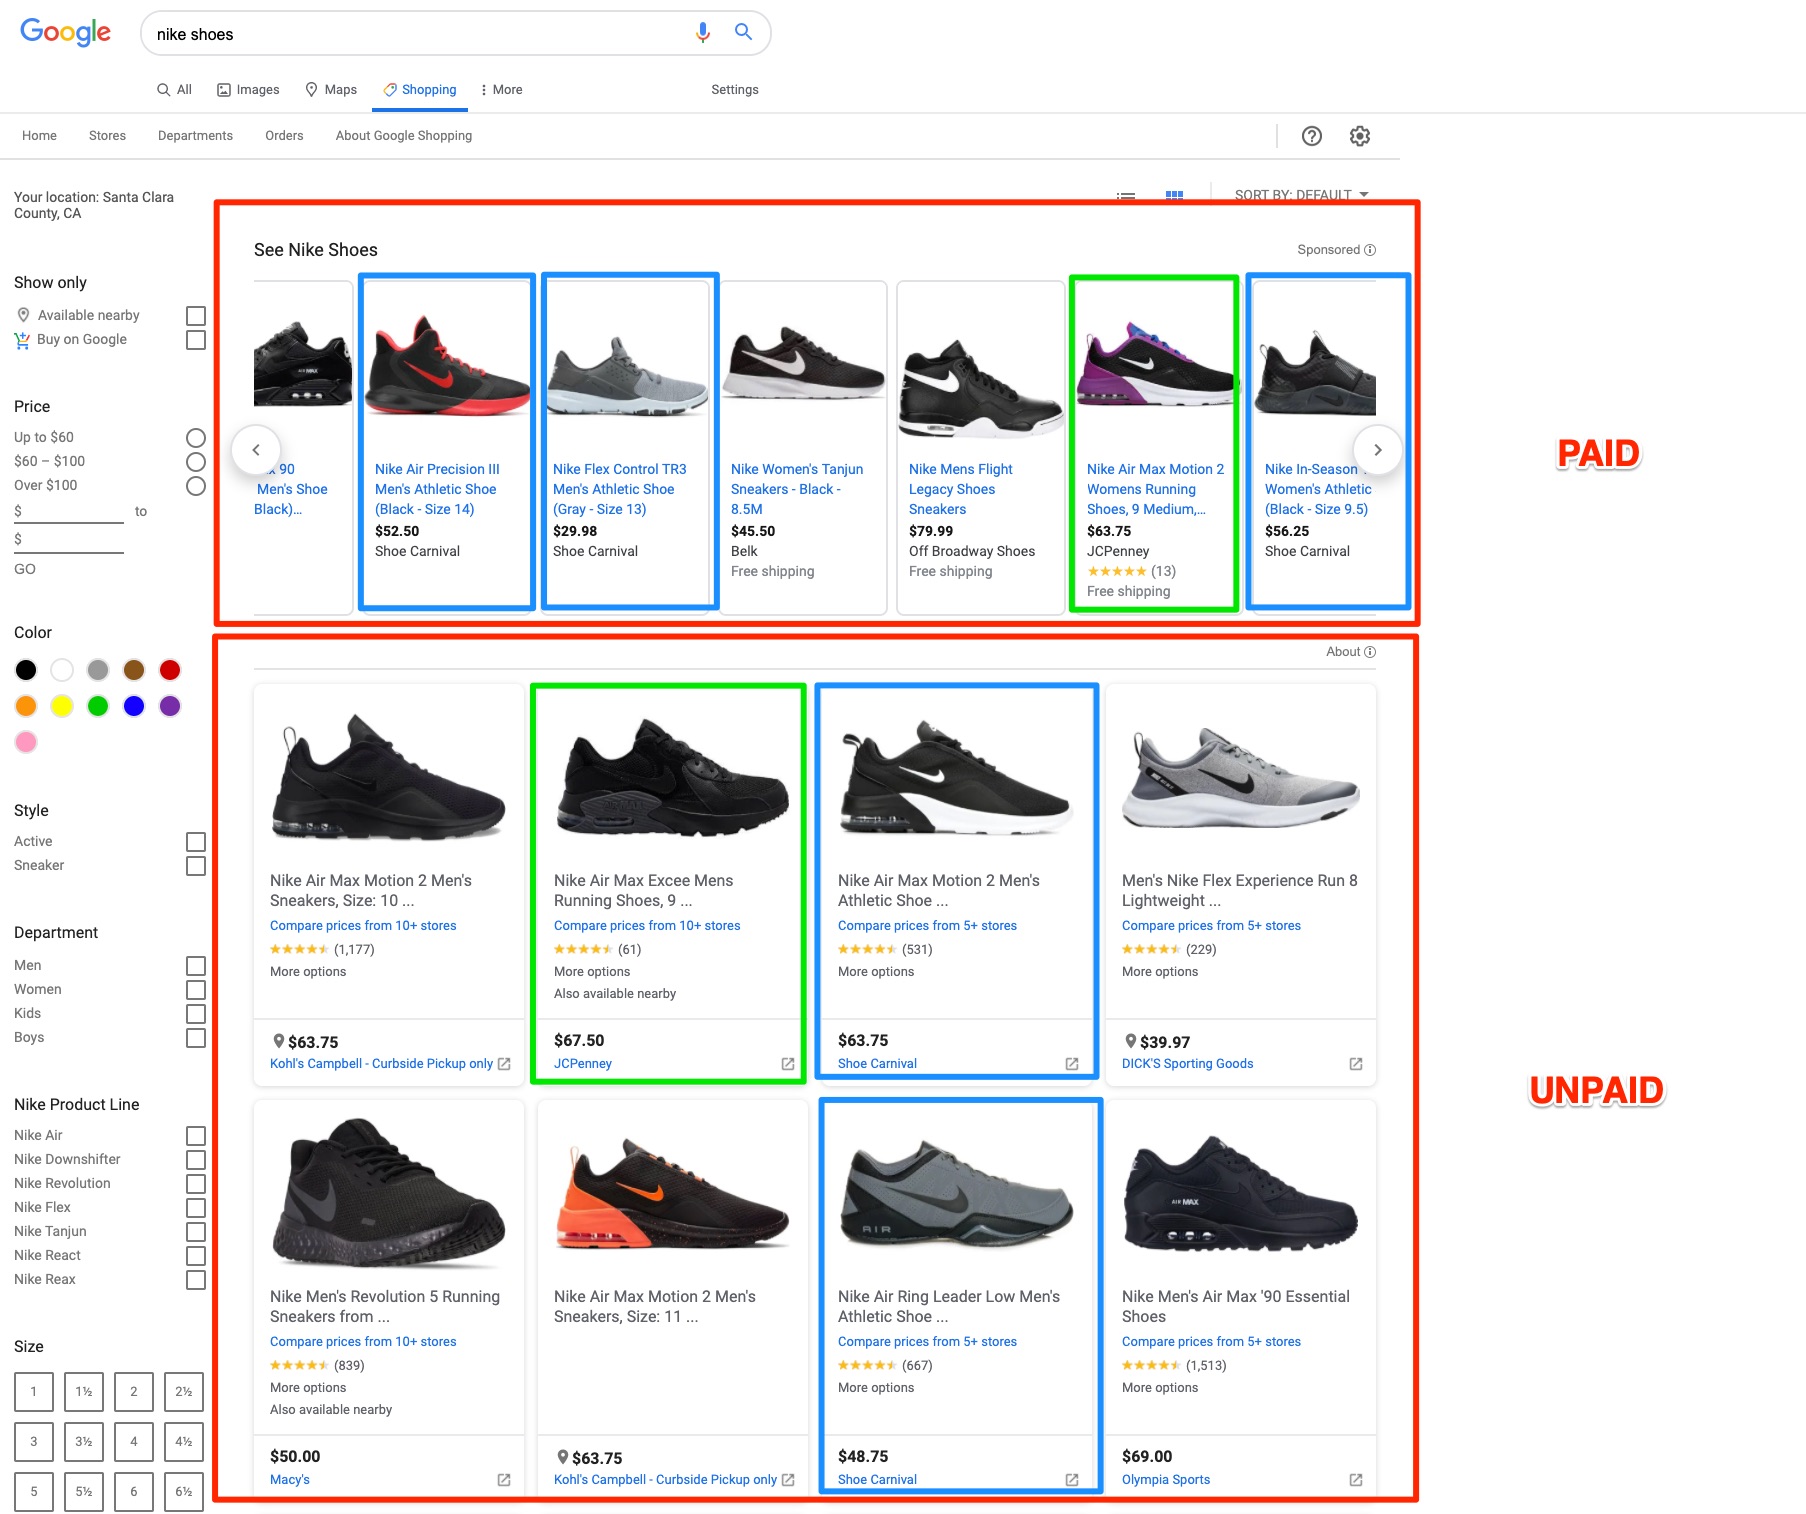Open the Sort By Default dropdown
This screenshot has width=1806, height=1514.
tap(1301, 195)
